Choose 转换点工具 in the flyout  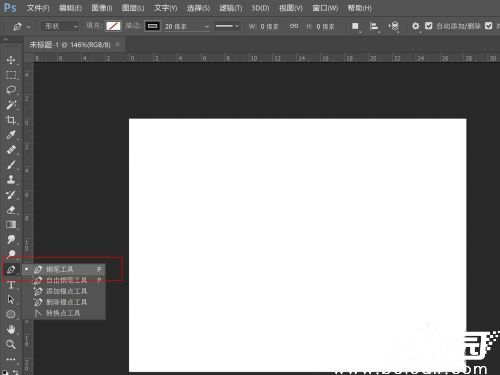pos(64,313)
